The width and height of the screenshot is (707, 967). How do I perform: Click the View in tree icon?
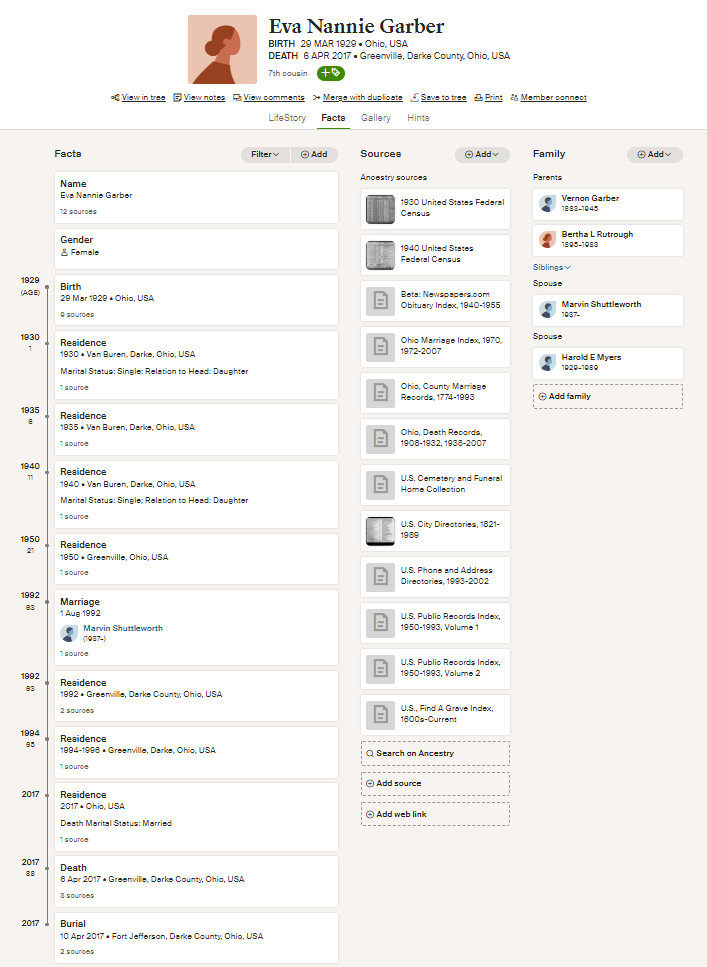(x=116, y=98)
